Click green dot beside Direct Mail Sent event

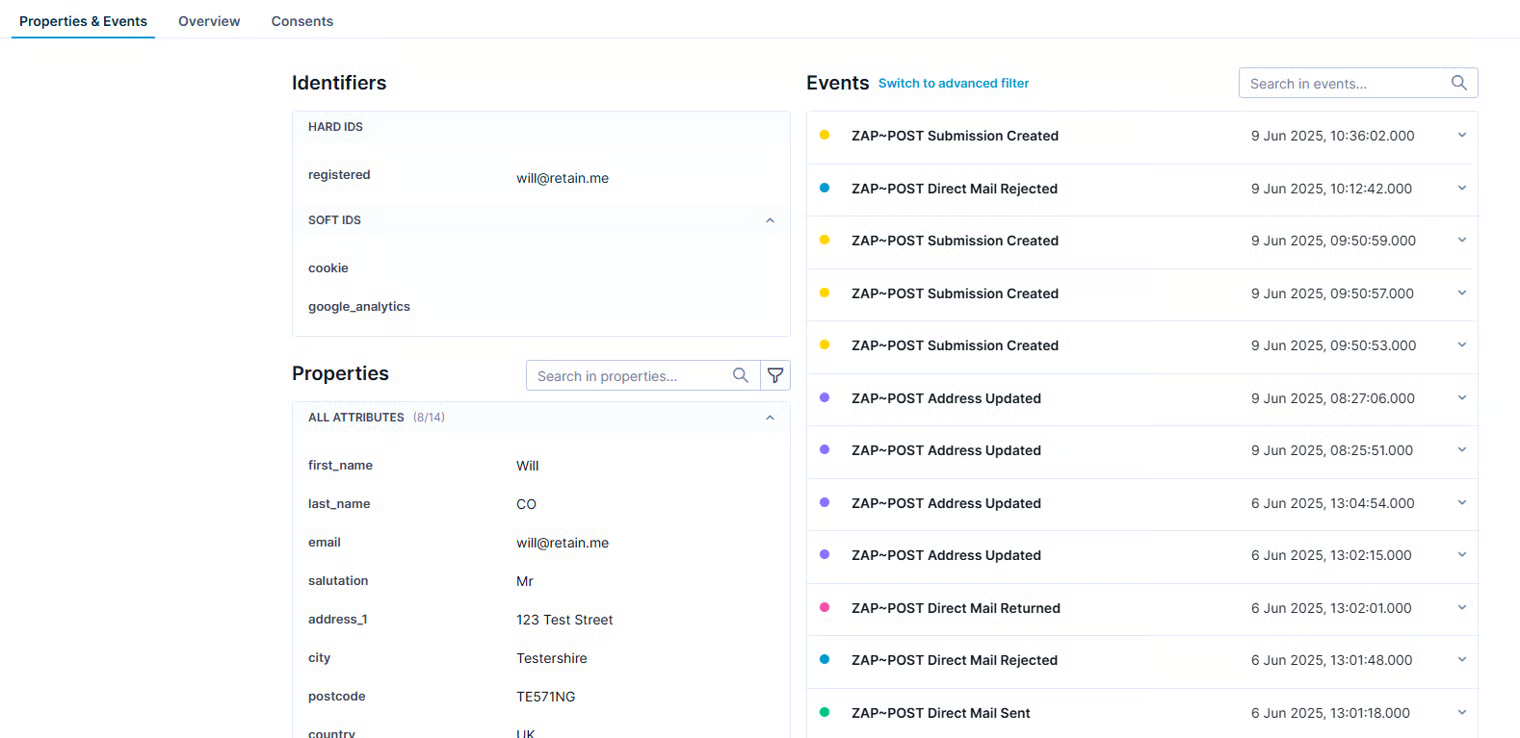tap(824, 712)
